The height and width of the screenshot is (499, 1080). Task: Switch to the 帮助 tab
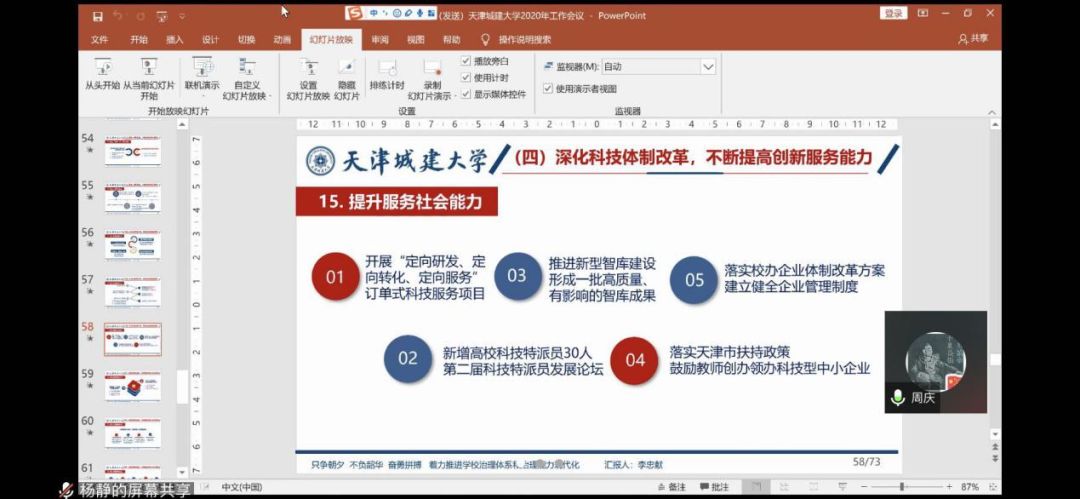pyautogui.click(x=452, y=40)
